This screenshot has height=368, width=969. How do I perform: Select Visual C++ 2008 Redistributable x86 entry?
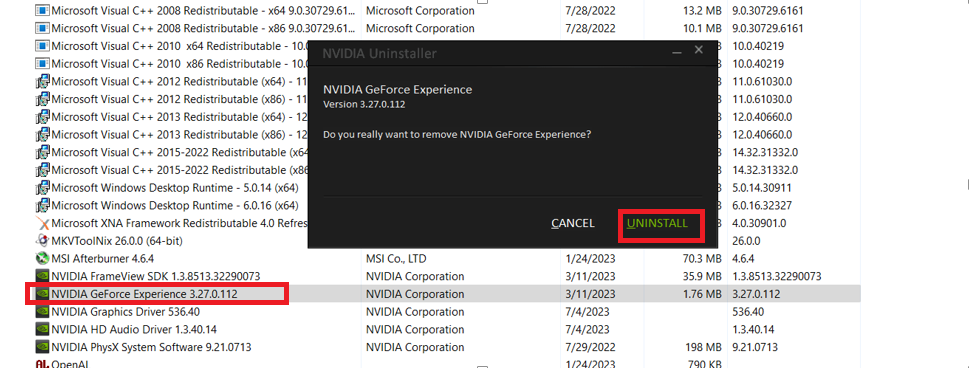203,28
